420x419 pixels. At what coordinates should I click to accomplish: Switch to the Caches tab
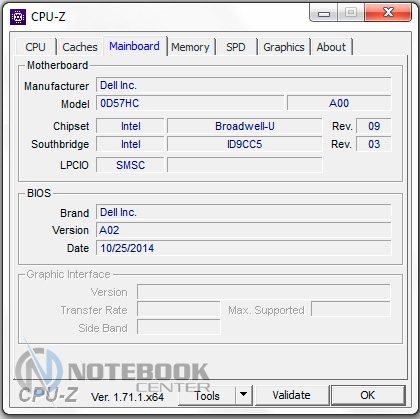tap(80, 47)
